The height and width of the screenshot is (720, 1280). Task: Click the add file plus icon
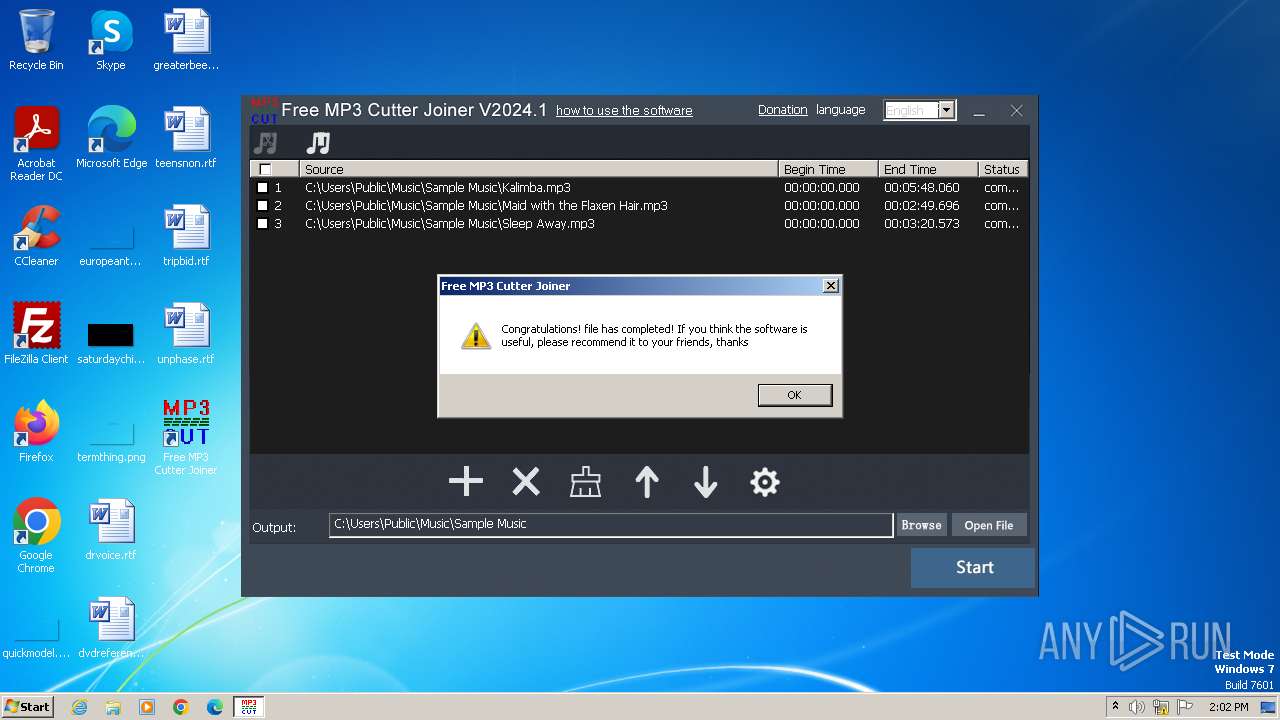click(x=466, y=482)
